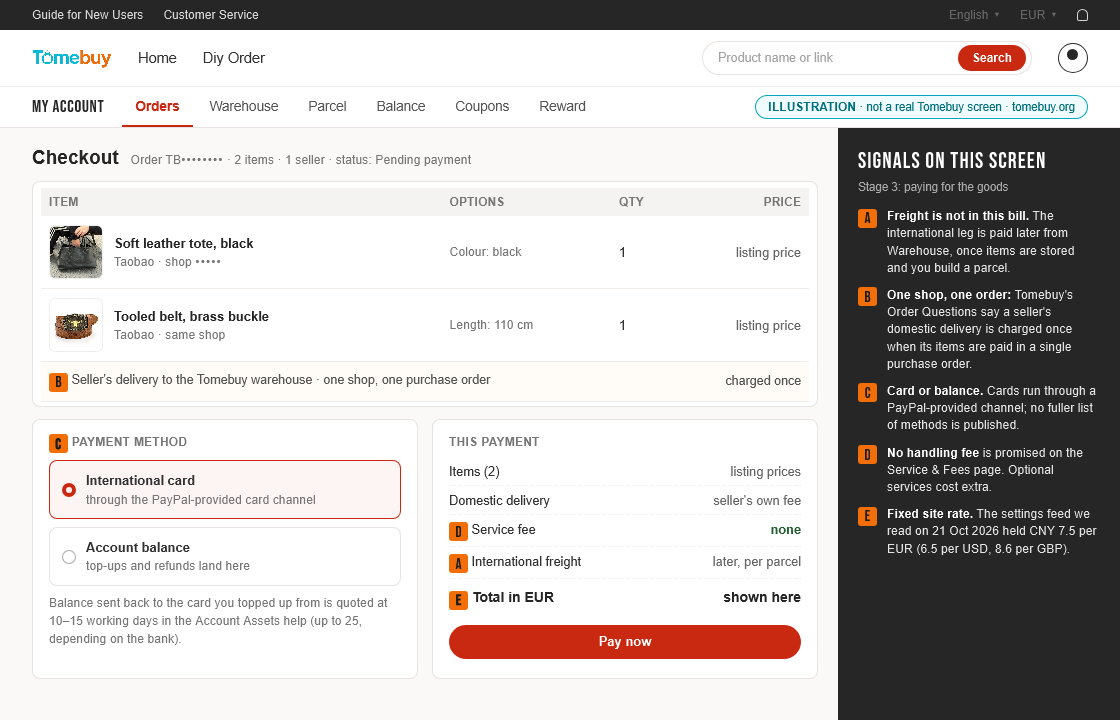The width and height of the screenshot is (1120, 720).
Task: Open the black leather tote thumbnail
Action: 76,252
